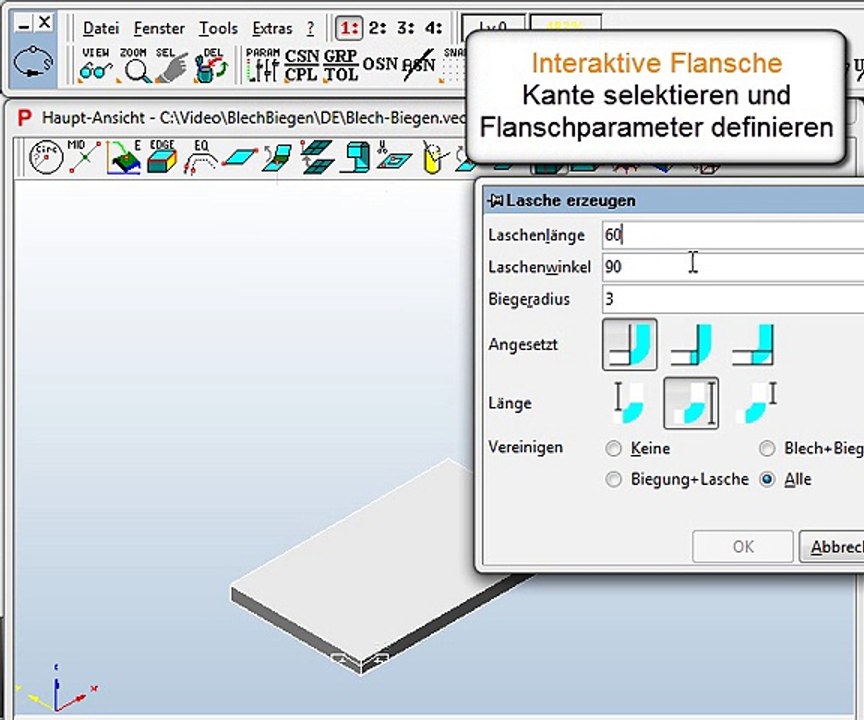Open the Datei menu
This screenshot has height=720, width=864.
tap(101, 29)
